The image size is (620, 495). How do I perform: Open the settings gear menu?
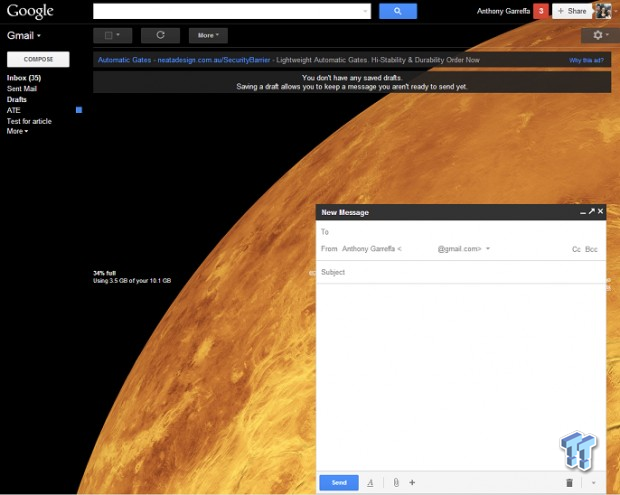(x=600, y=35)
